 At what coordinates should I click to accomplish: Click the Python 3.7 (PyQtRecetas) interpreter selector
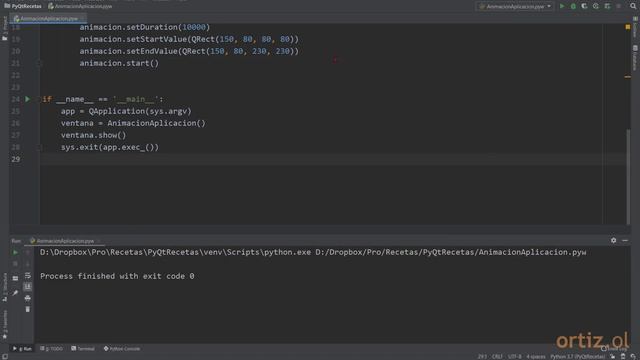click(x=577, y=357)
